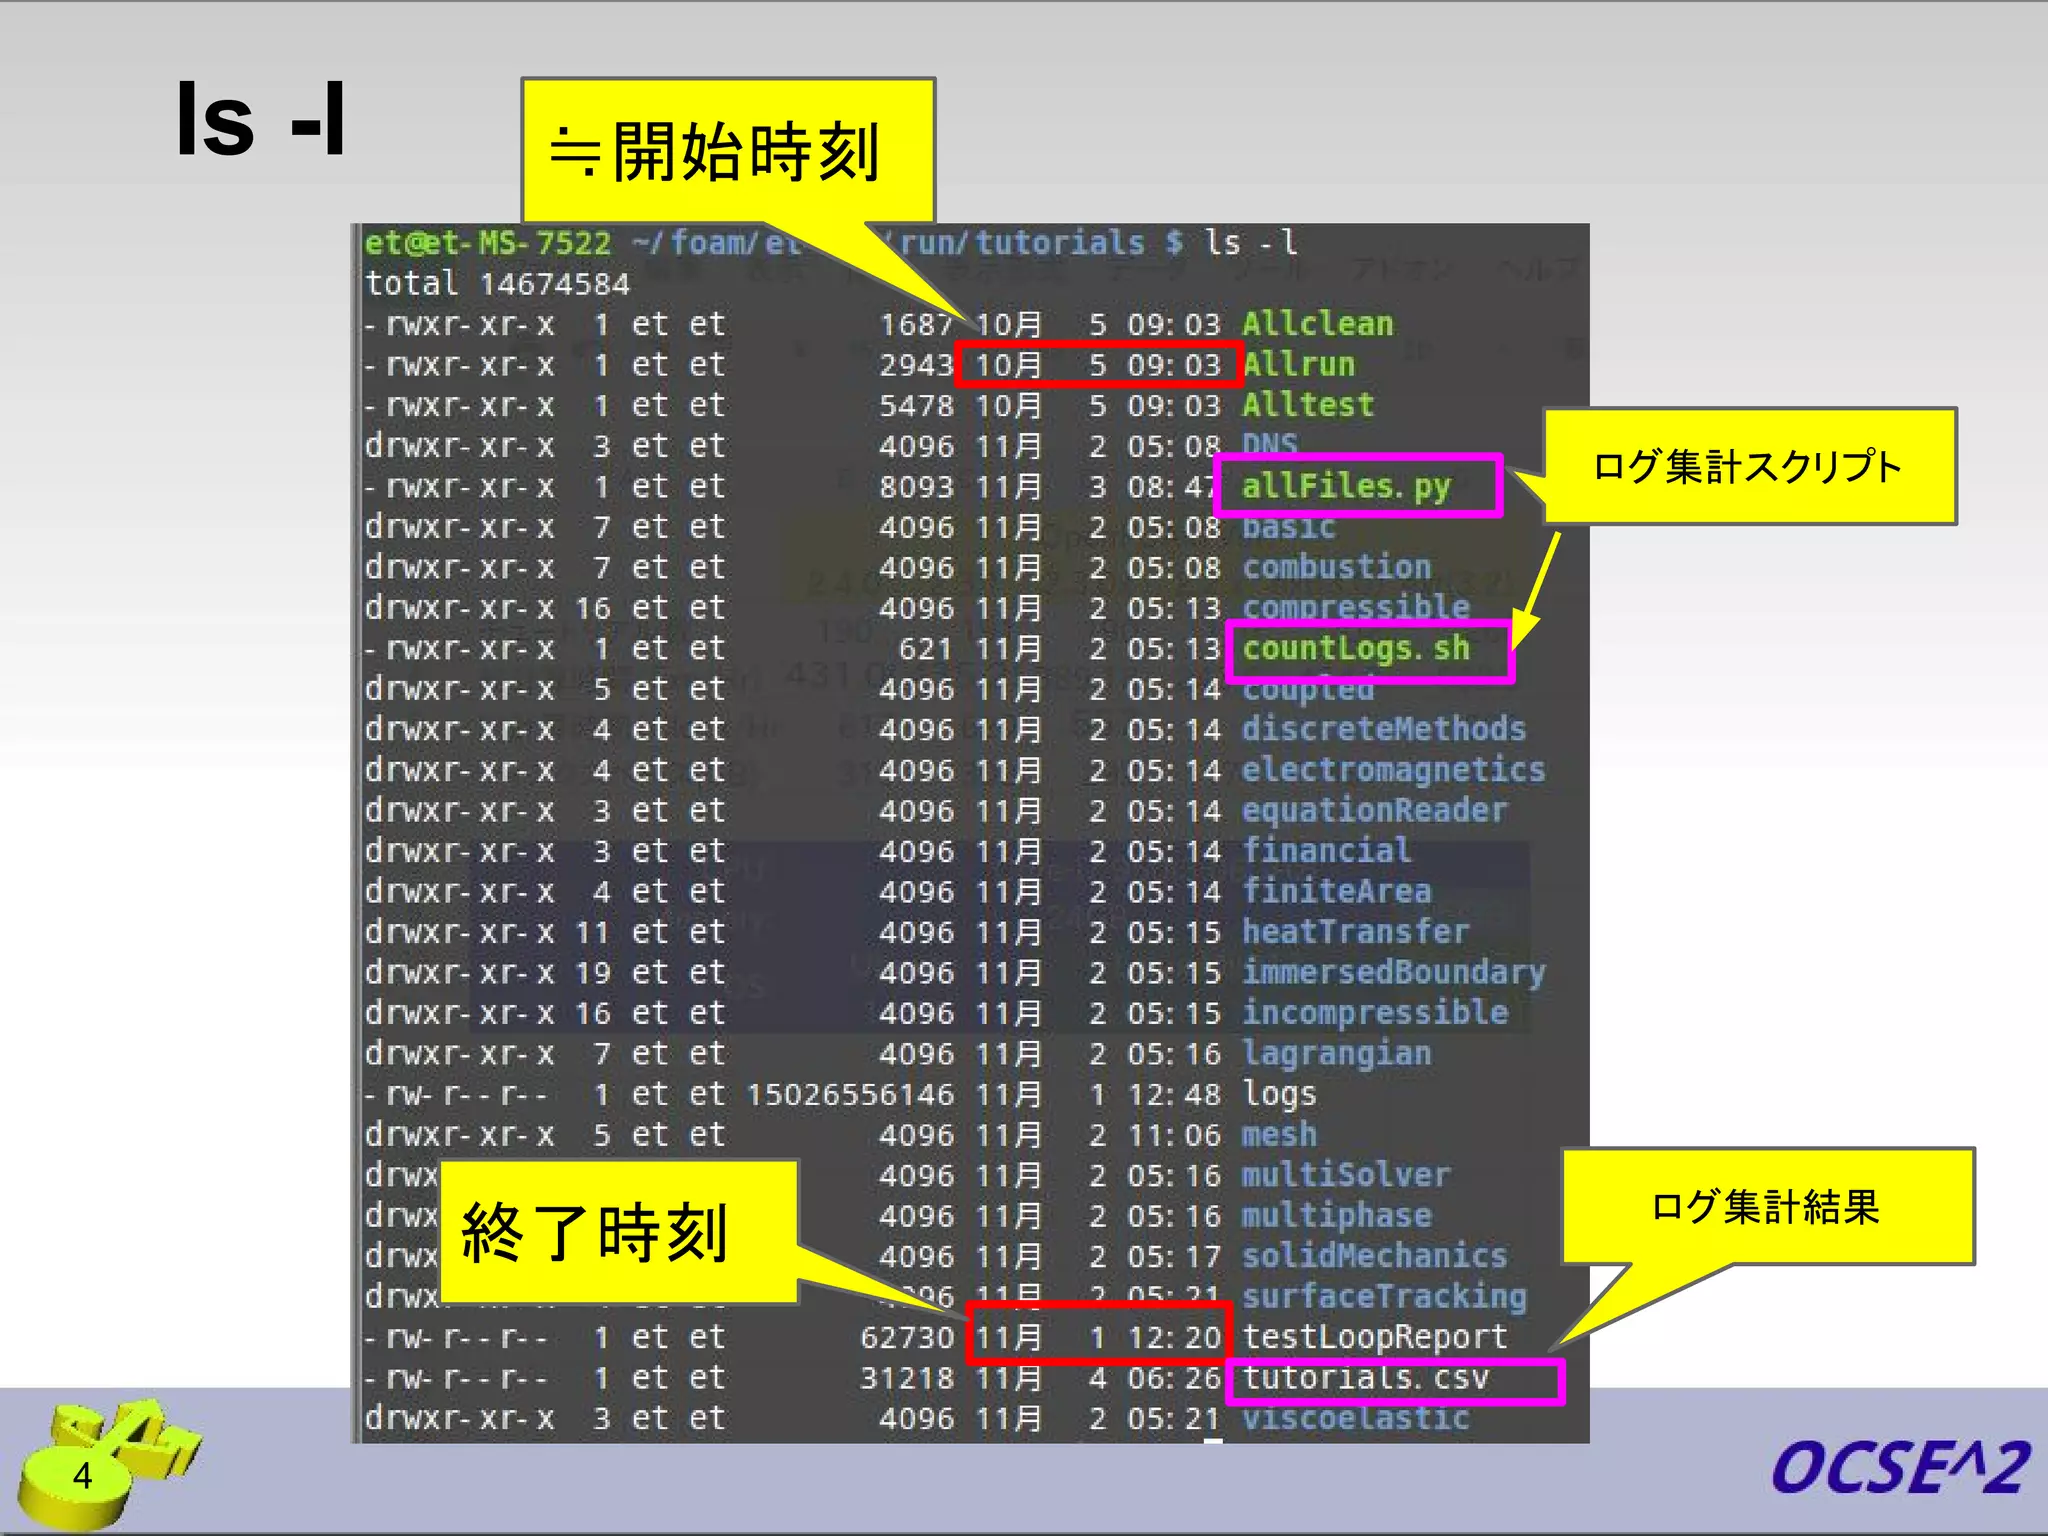Click the logs file entry
This screenshot has width=2048, height=1536.
1279,1094
